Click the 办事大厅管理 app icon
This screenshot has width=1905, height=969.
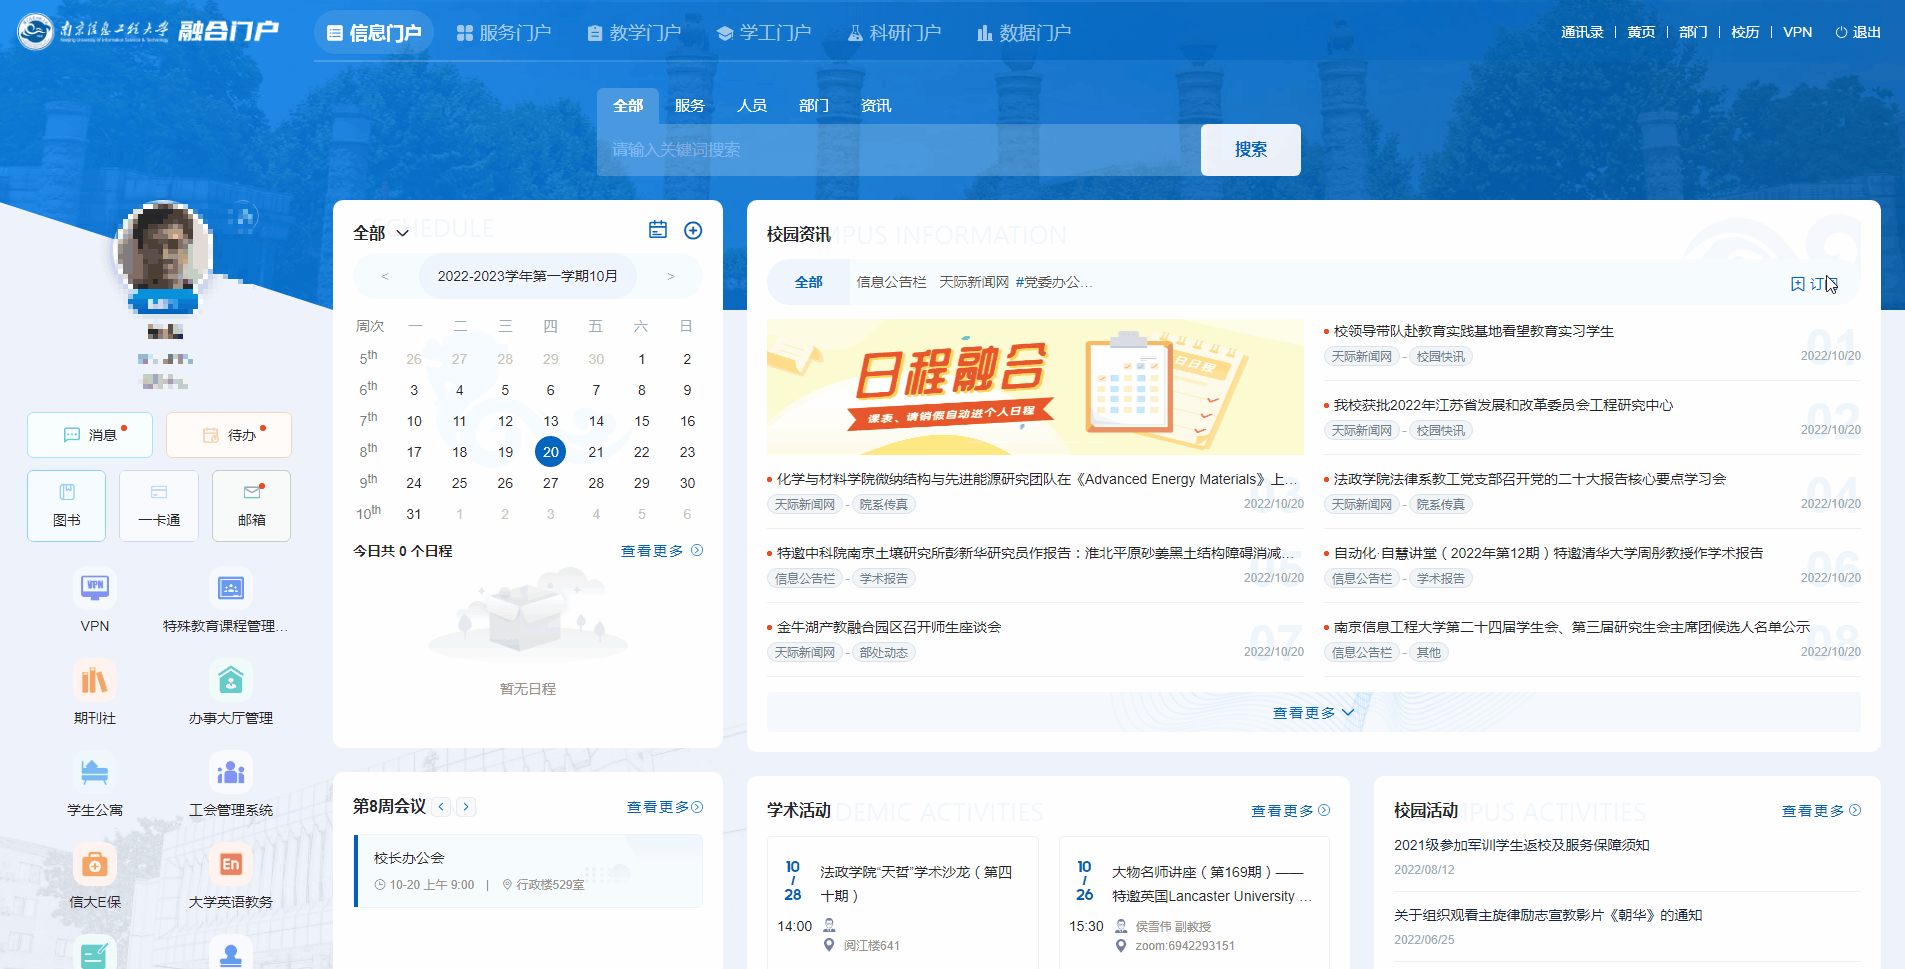pyautogui.click(x=231, y=681)
